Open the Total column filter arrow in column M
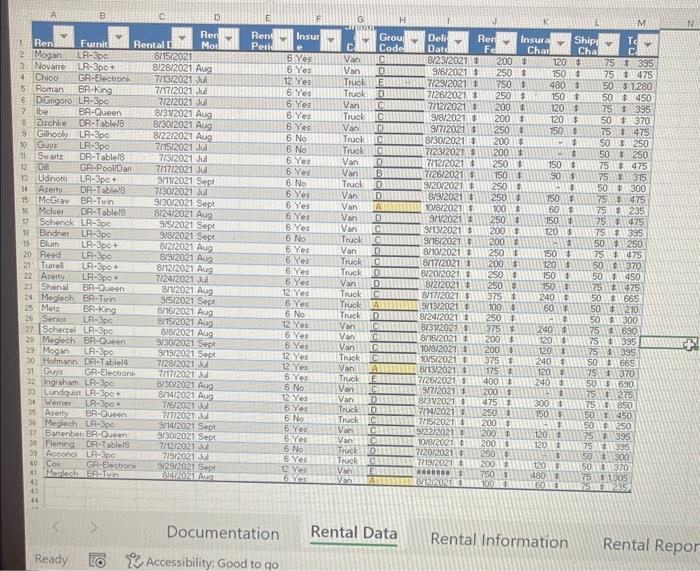Image resolution: width=700 pixels, height=571 pixels. [648, 45]
